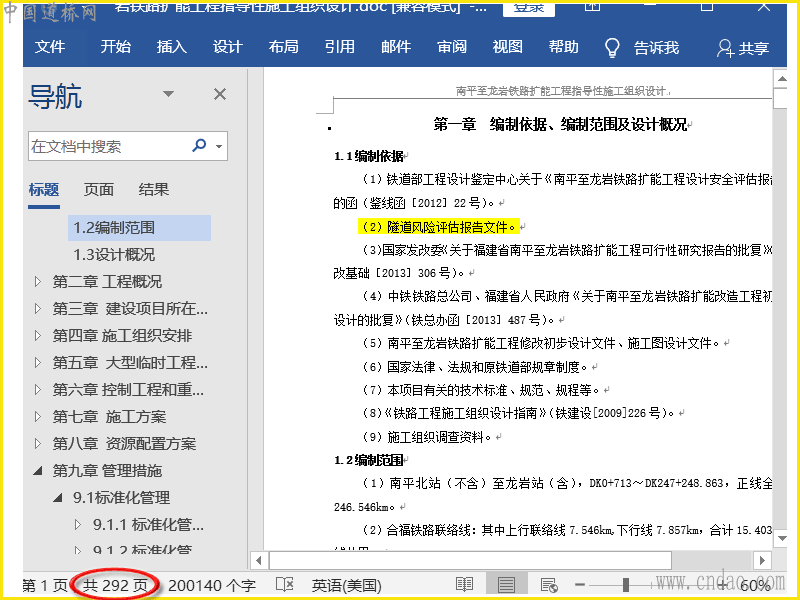This screenshot has height=600, width=800.
Task: Click the horizontal scrollbar right arrow
Action: 762,560
